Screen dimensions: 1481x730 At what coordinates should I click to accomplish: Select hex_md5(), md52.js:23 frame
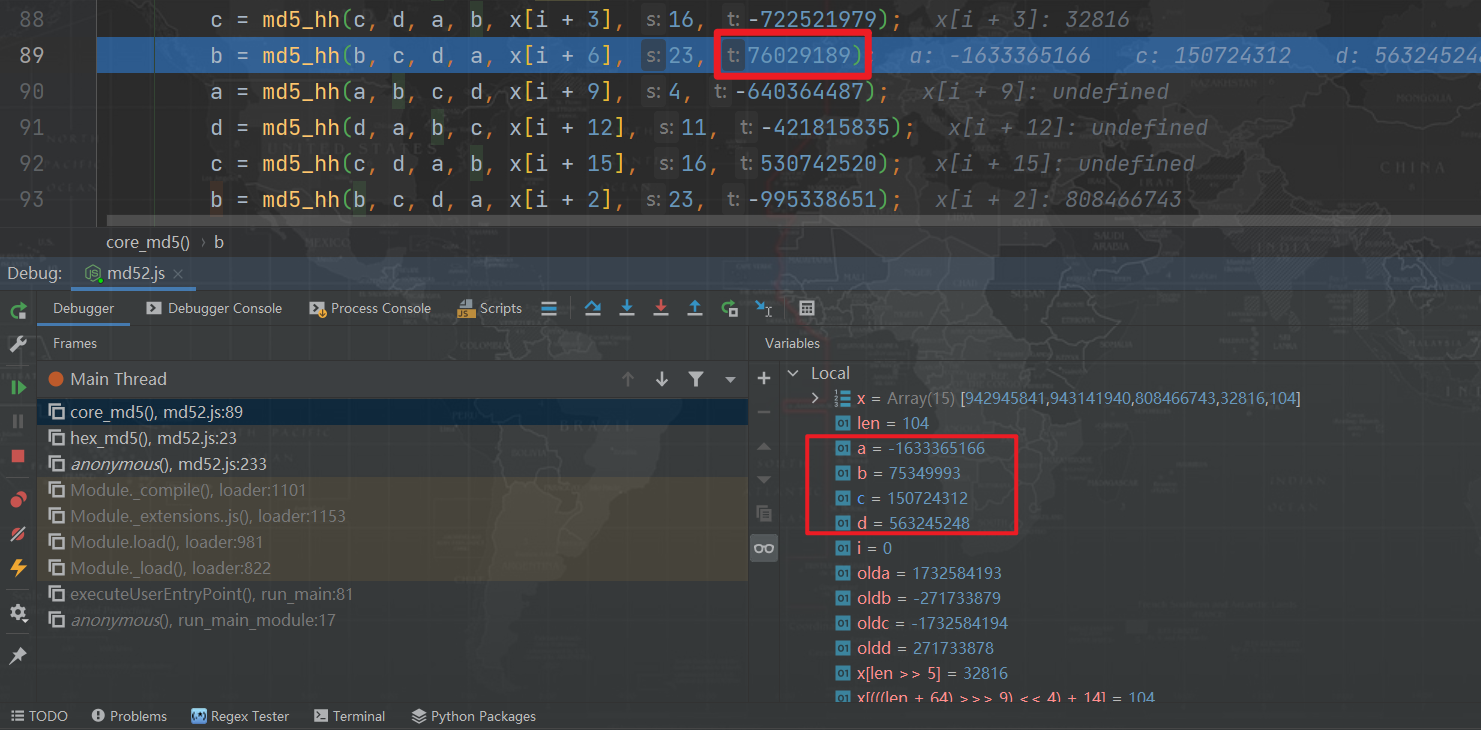pos(393,438)
